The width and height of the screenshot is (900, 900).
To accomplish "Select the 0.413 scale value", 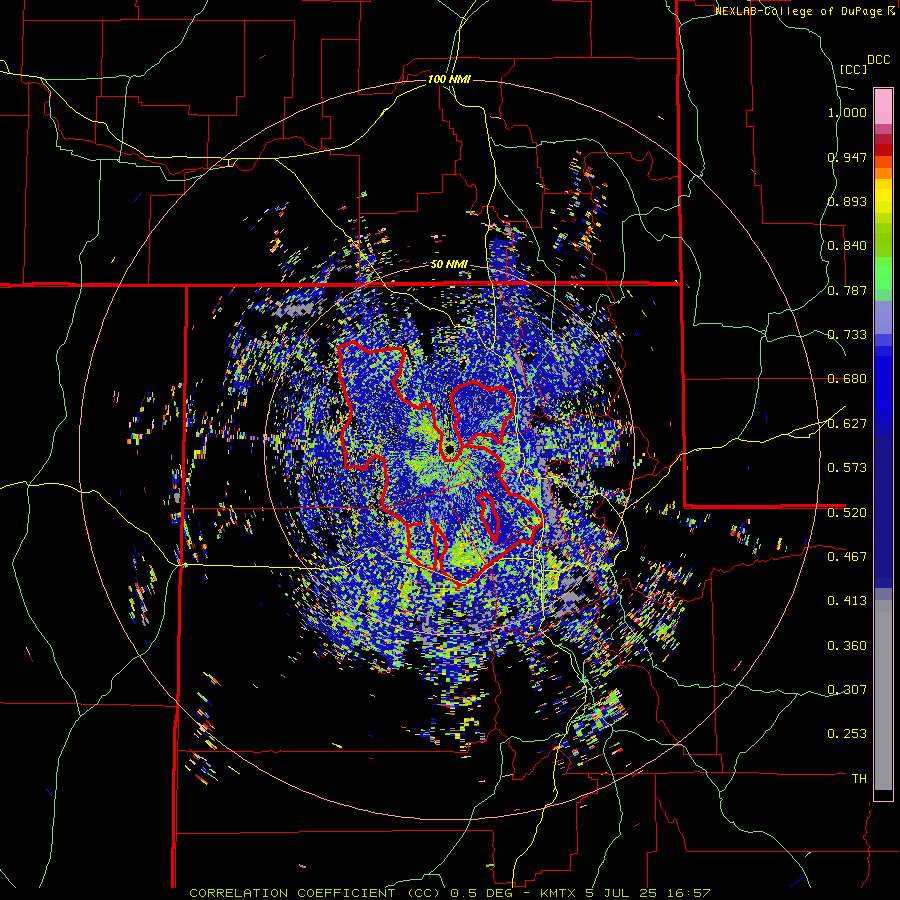I will point(847,601).
